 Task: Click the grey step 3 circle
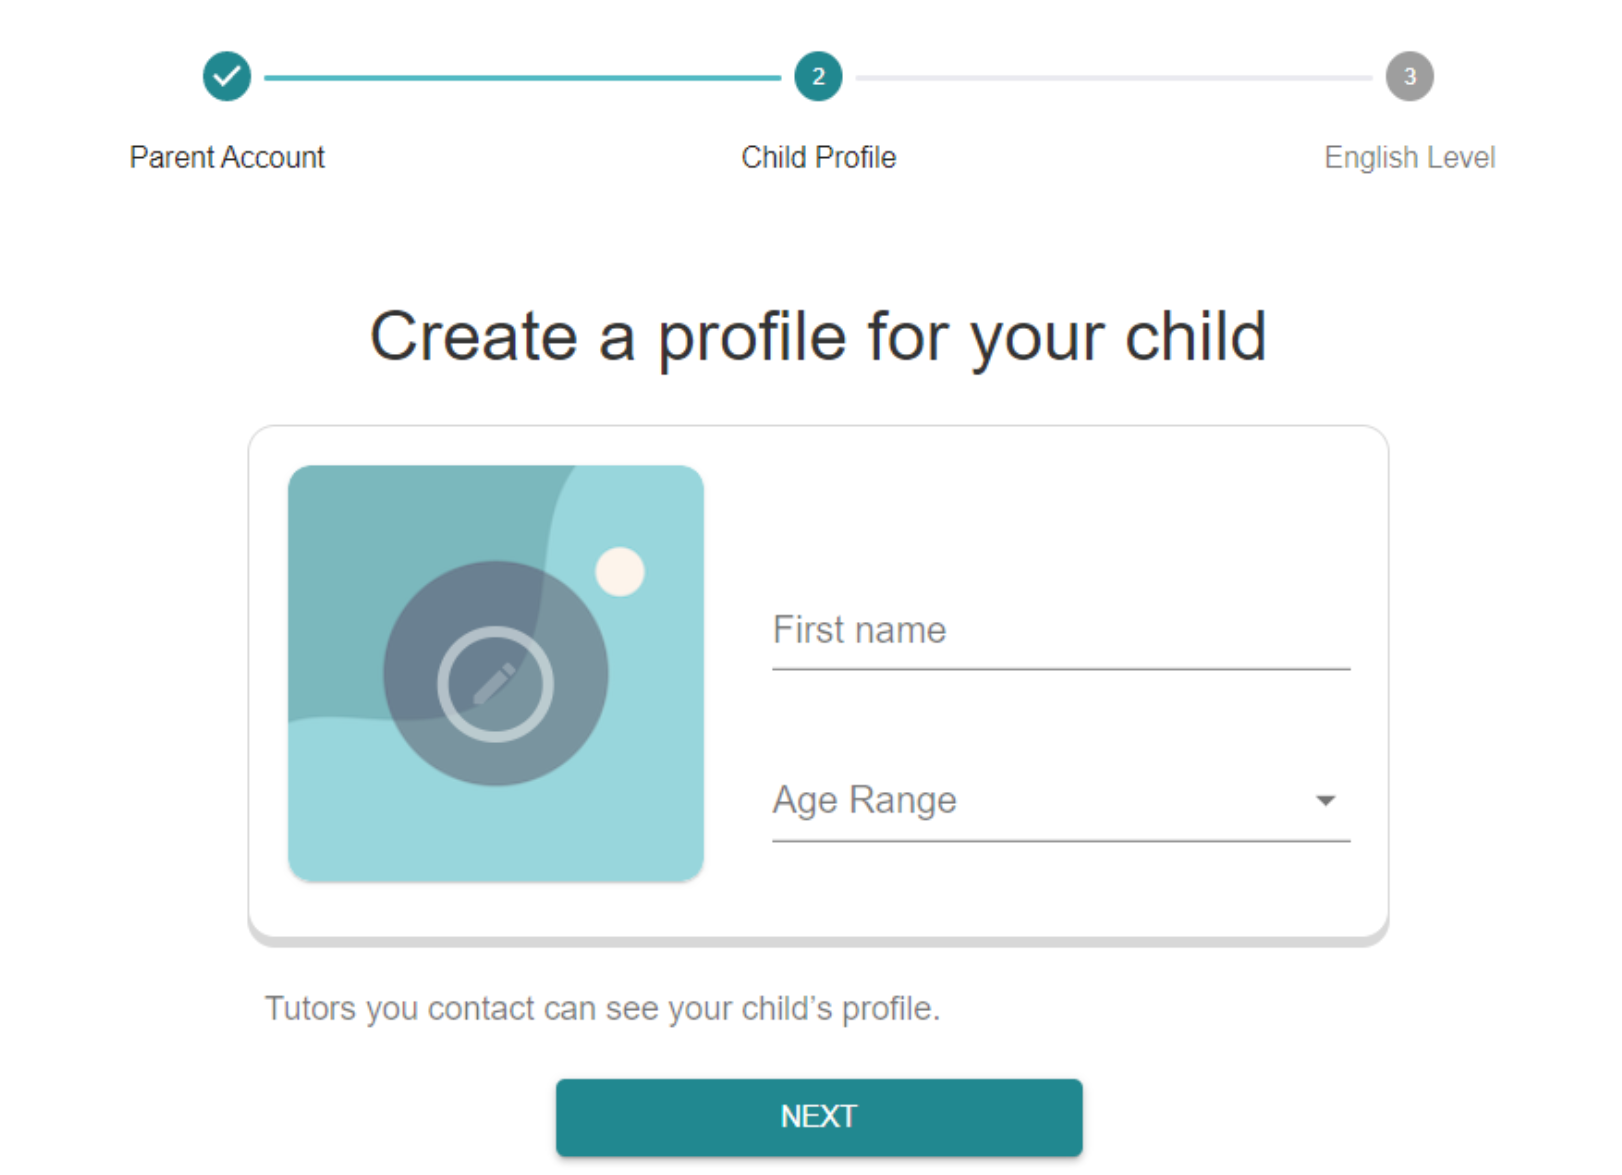coord(1409,76)
